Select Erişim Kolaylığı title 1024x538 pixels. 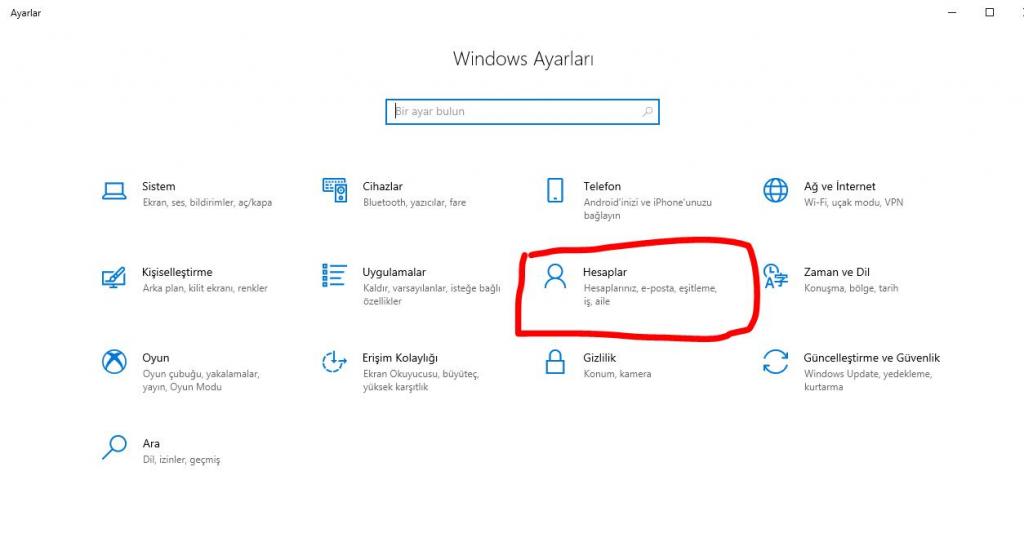(x=400, y=358)
